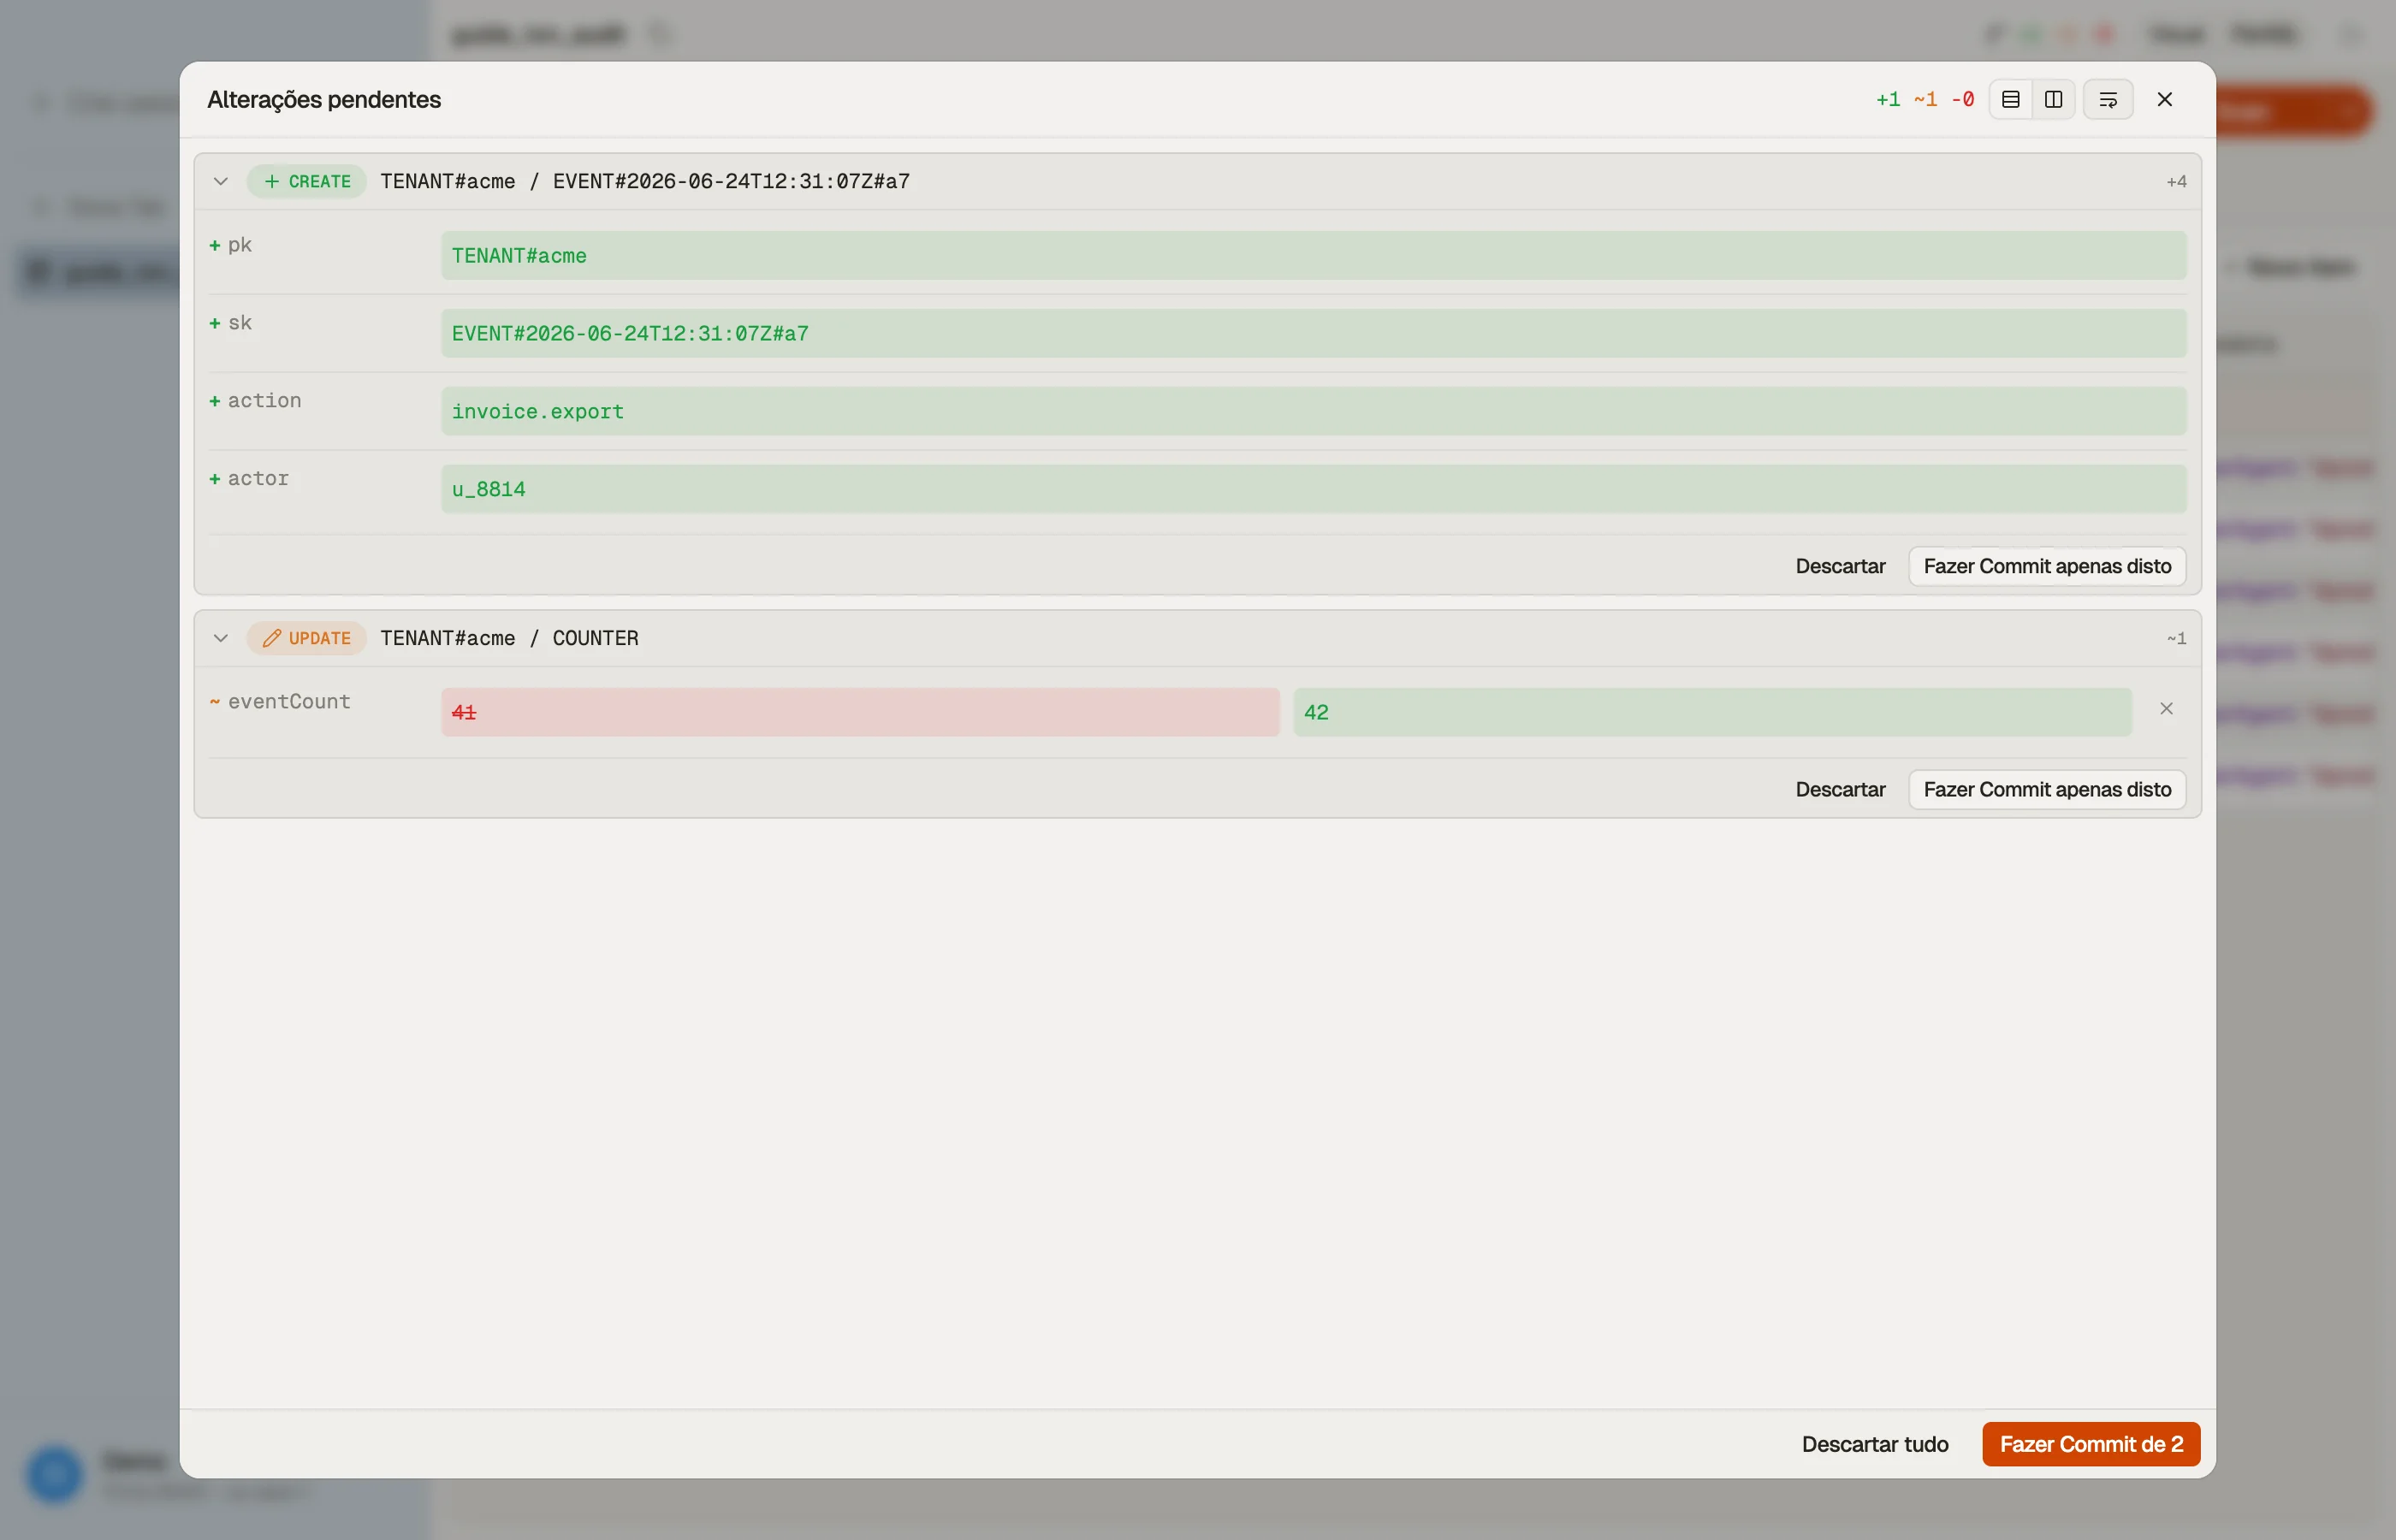Click the -0 deletions counter
Image resolution: width=2396 pixels, height=1540 pixels.
click(1962, 99)
